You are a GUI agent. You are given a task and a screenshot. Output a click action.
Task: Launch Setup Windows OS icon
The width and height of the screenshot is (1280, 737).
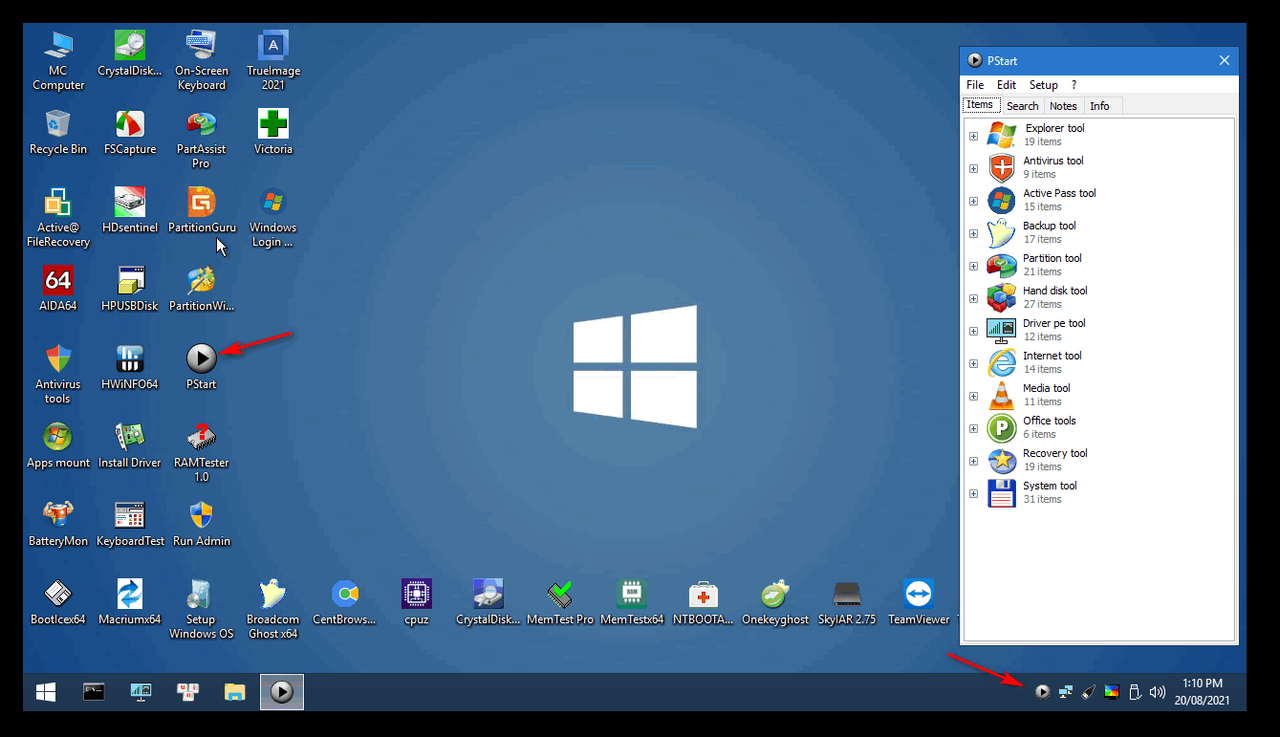point(201,608)
